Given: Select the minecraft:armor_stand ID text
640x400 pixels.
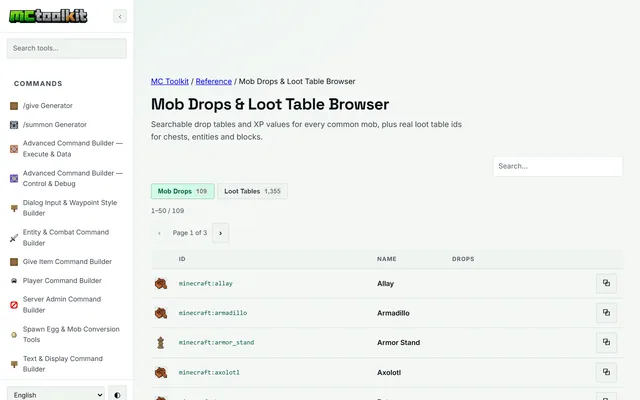Looking at the screenshot, I should pos(216,342).
